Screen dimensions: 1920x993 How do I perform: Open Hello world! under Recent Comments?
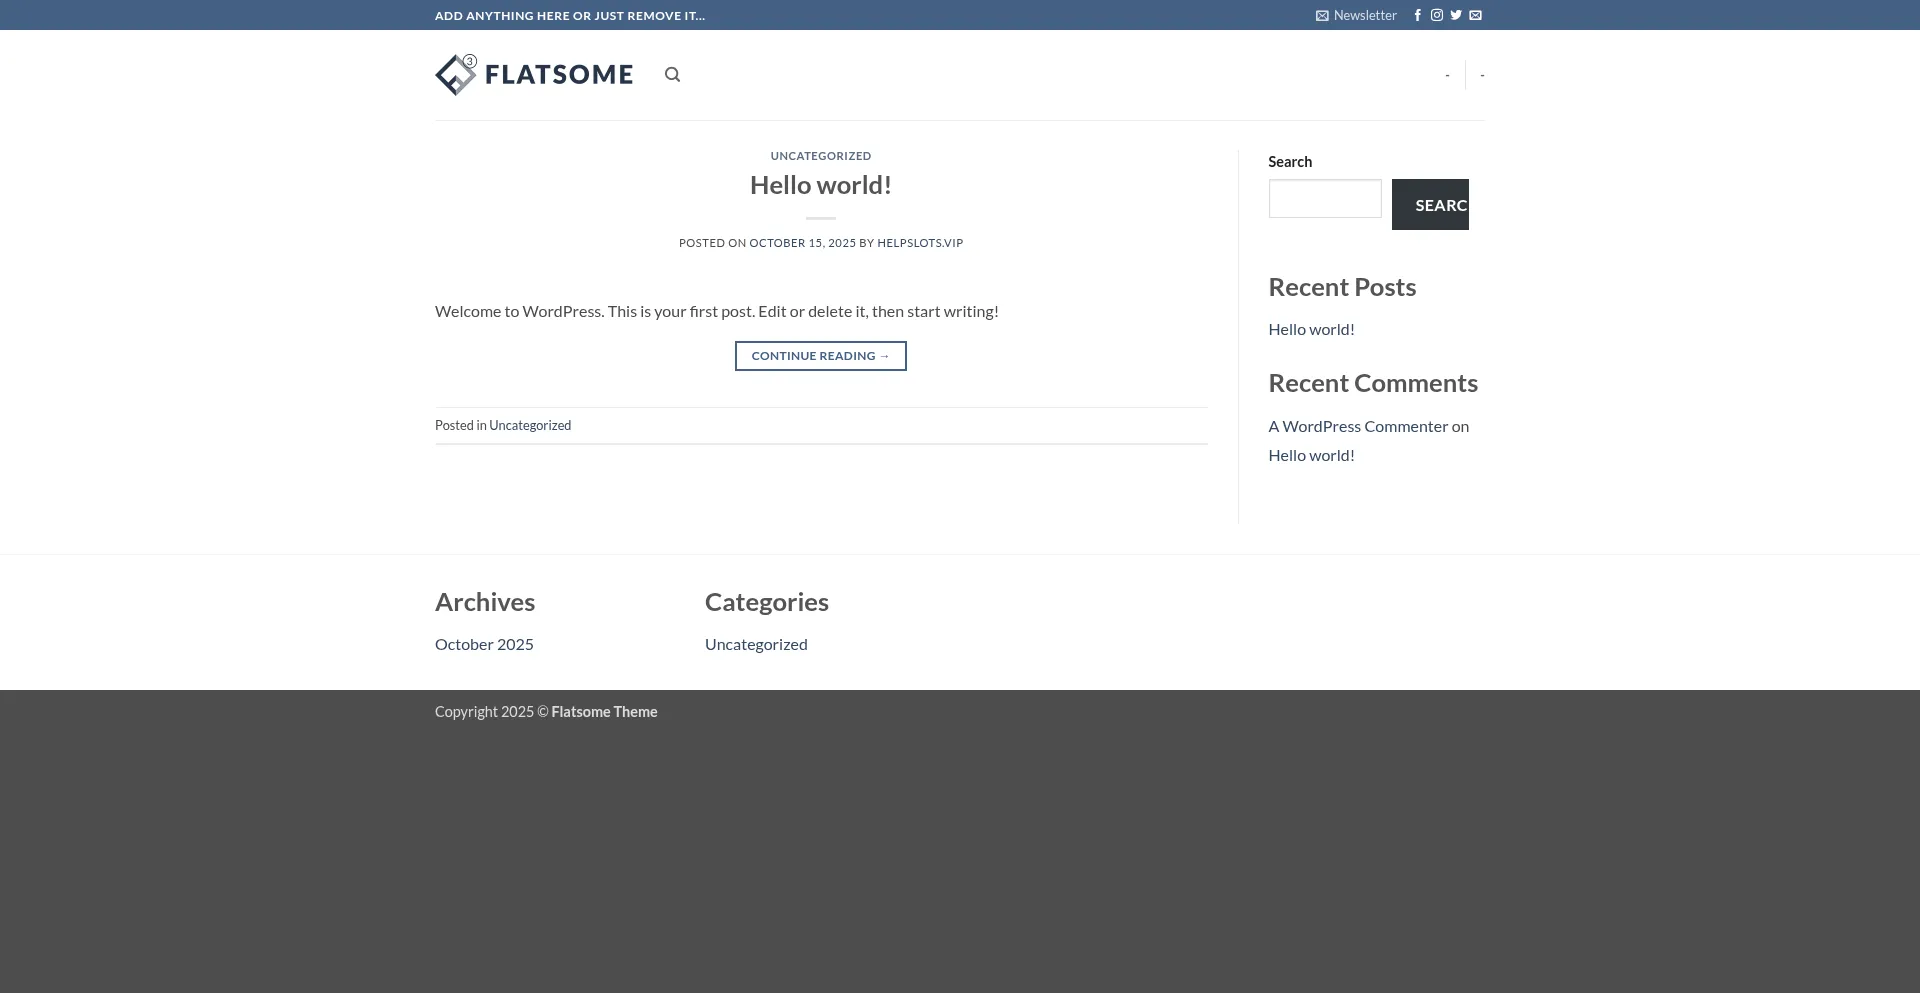click(1311, 455)
